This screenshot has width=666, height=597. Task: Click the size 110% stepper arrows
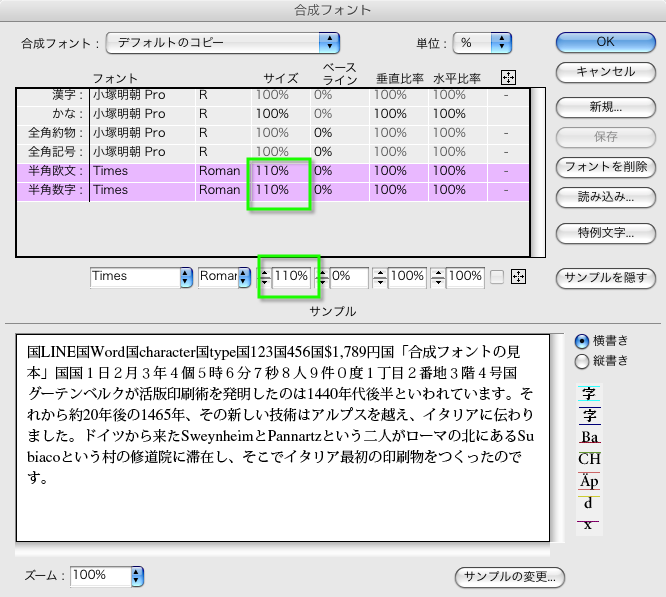tap(265, 277)
